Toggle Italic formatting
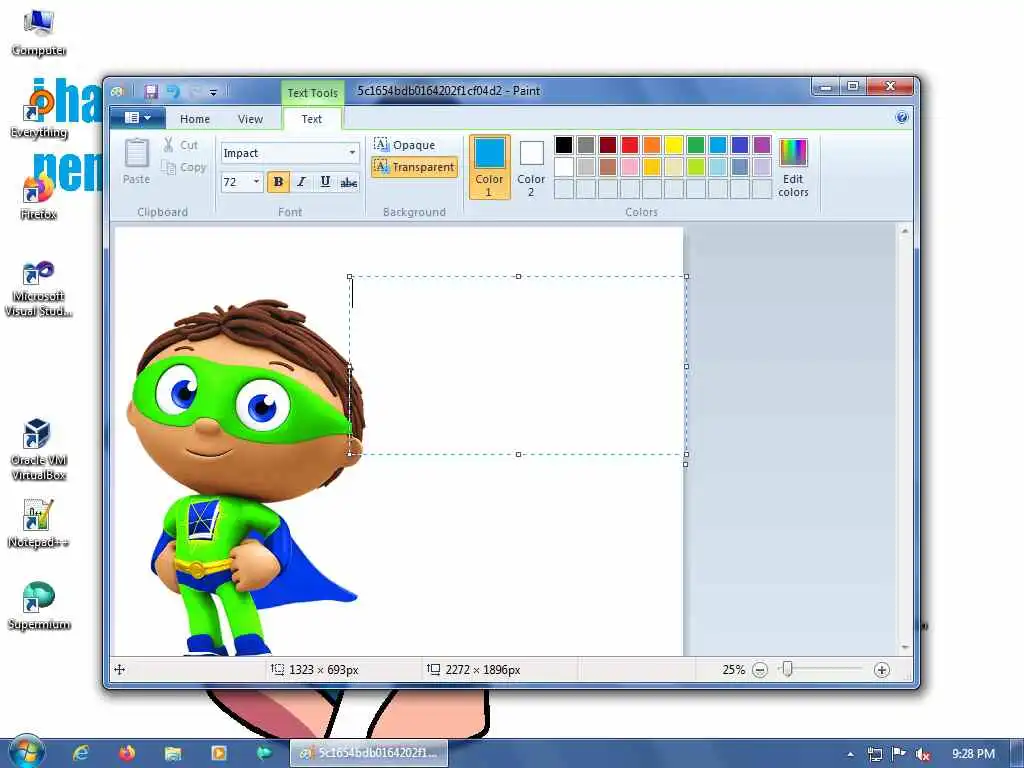The height and width of the screenshot is (768, 1024). 301,182
